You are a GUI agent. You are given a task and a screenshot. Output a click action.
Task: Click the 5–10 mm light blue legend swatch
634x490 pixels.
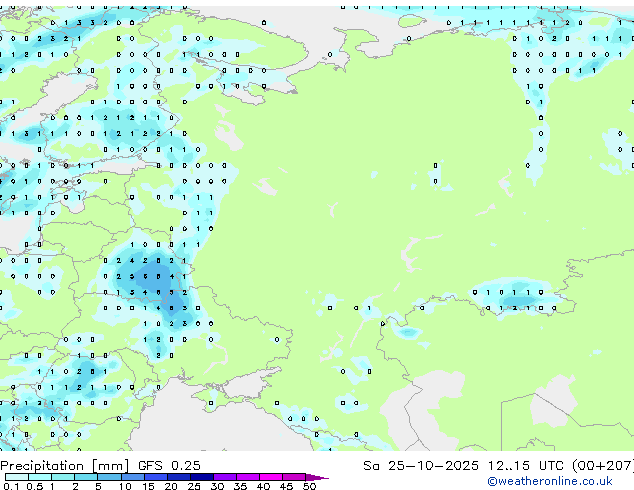click(109, 477)
